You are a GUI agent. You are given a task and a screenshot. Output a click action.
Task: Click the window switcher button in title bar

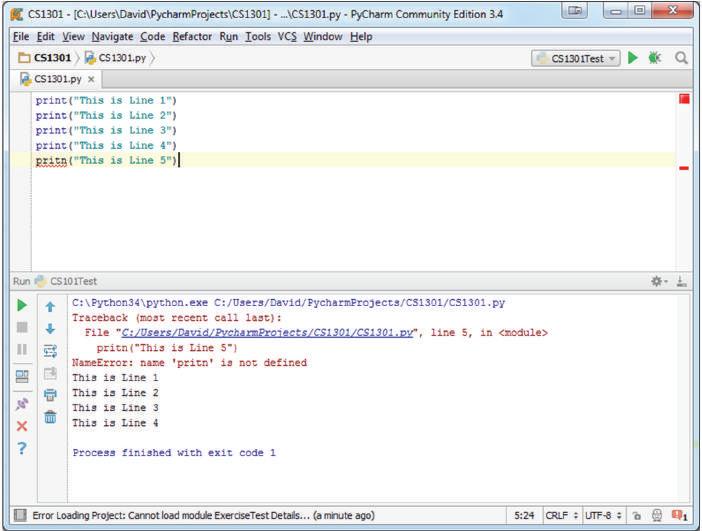(575, 10)
